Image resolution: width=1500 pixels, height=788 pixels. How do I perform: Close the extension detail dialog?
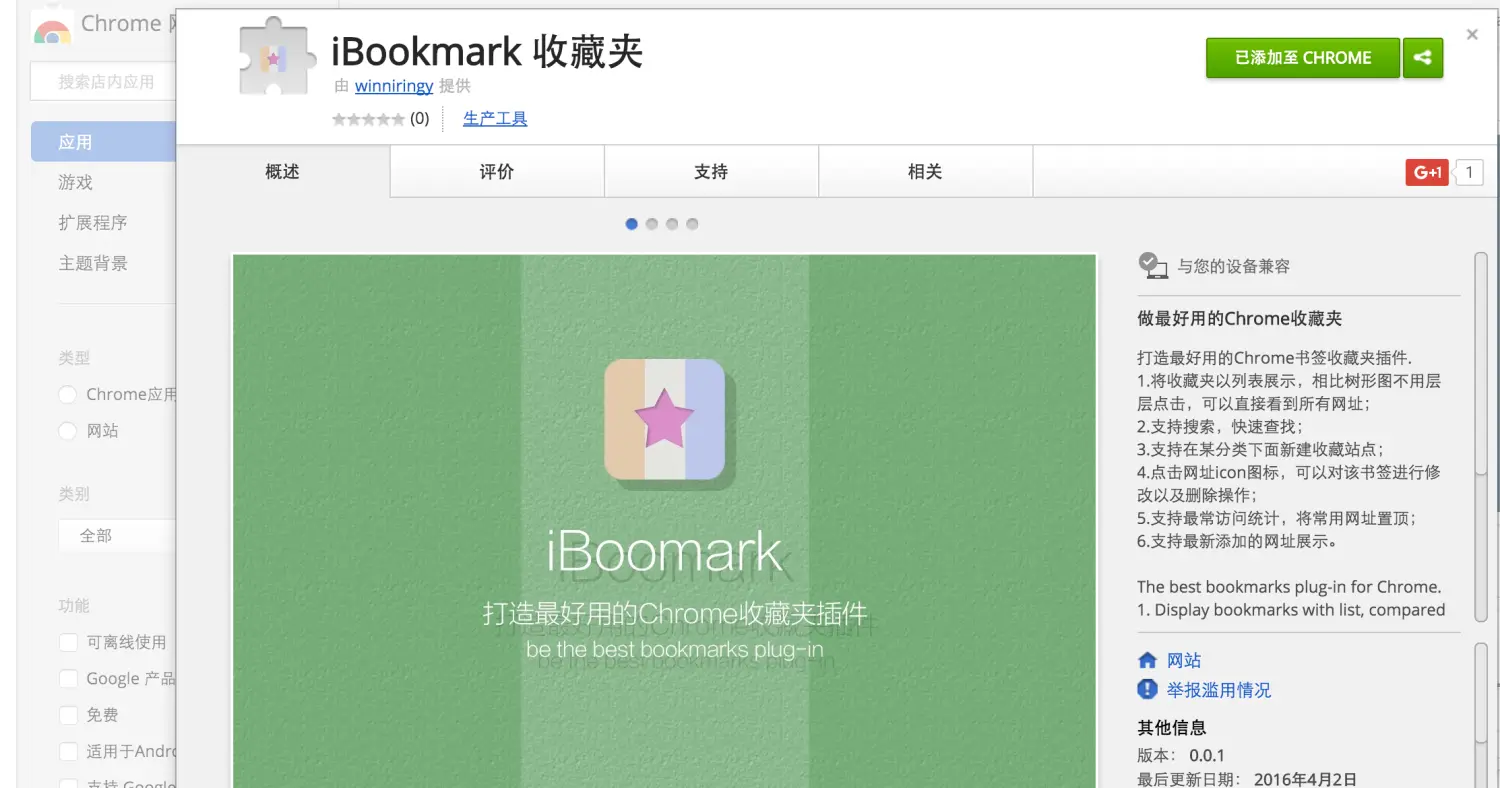tap(1472, 34)
